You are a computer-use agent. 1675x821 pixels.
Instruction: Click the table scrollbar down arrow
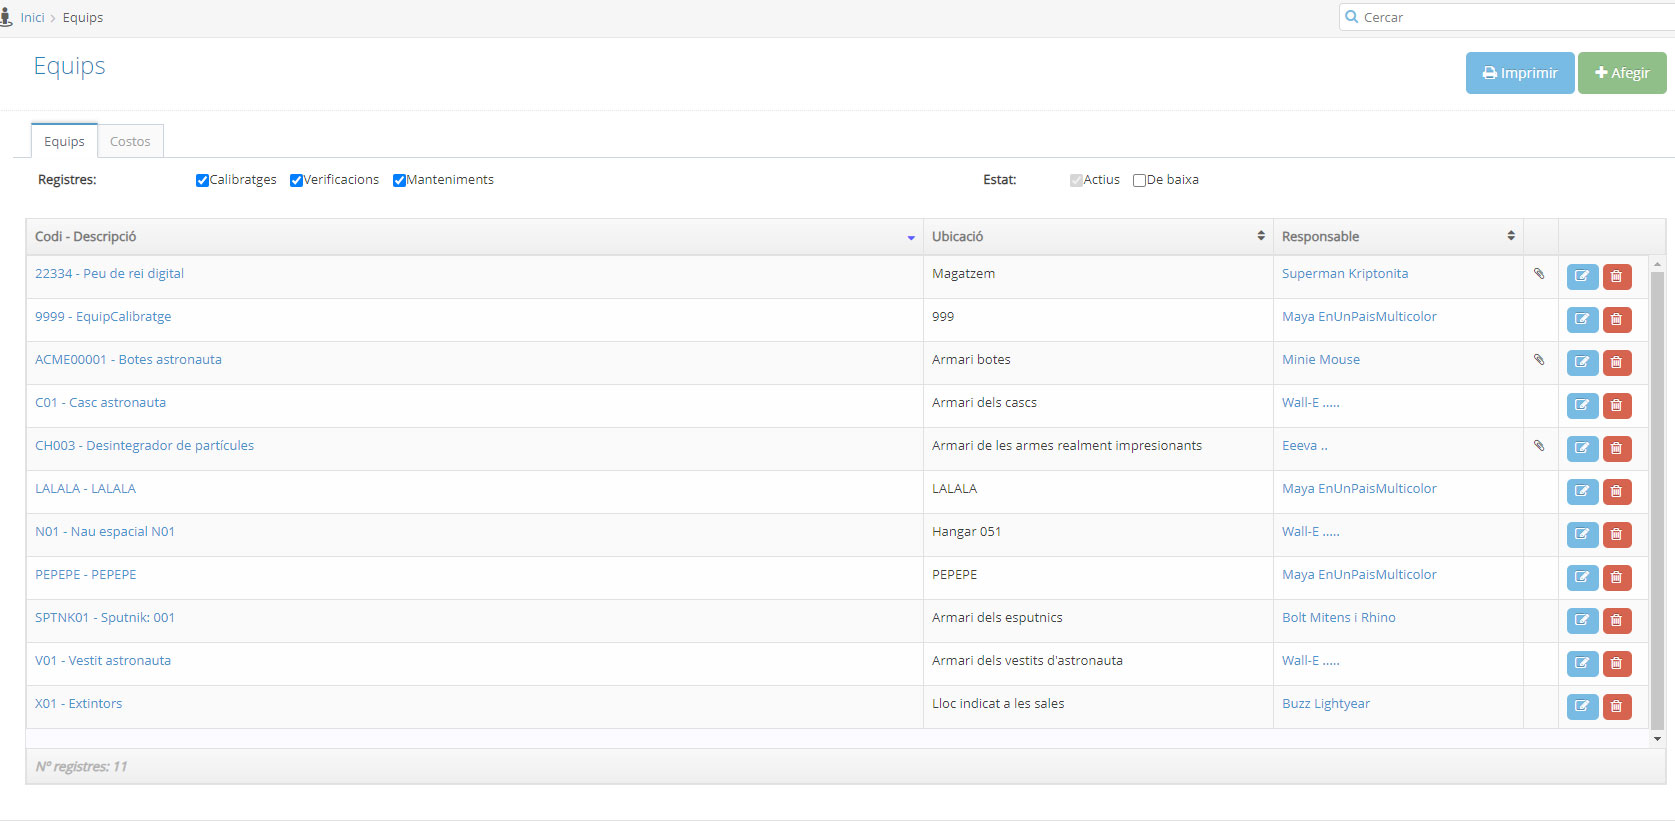(x=1657, y=739)
